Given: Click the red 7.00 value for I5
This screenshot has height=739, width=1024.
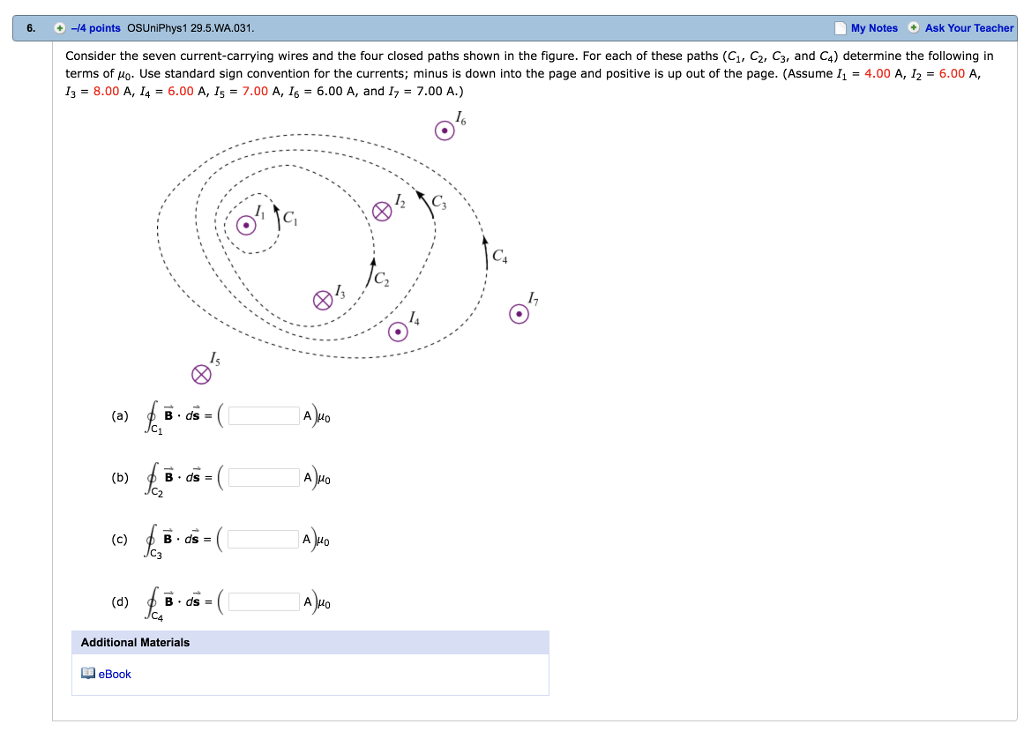Looking at the screenshot, I should click(x=255, y=91).
